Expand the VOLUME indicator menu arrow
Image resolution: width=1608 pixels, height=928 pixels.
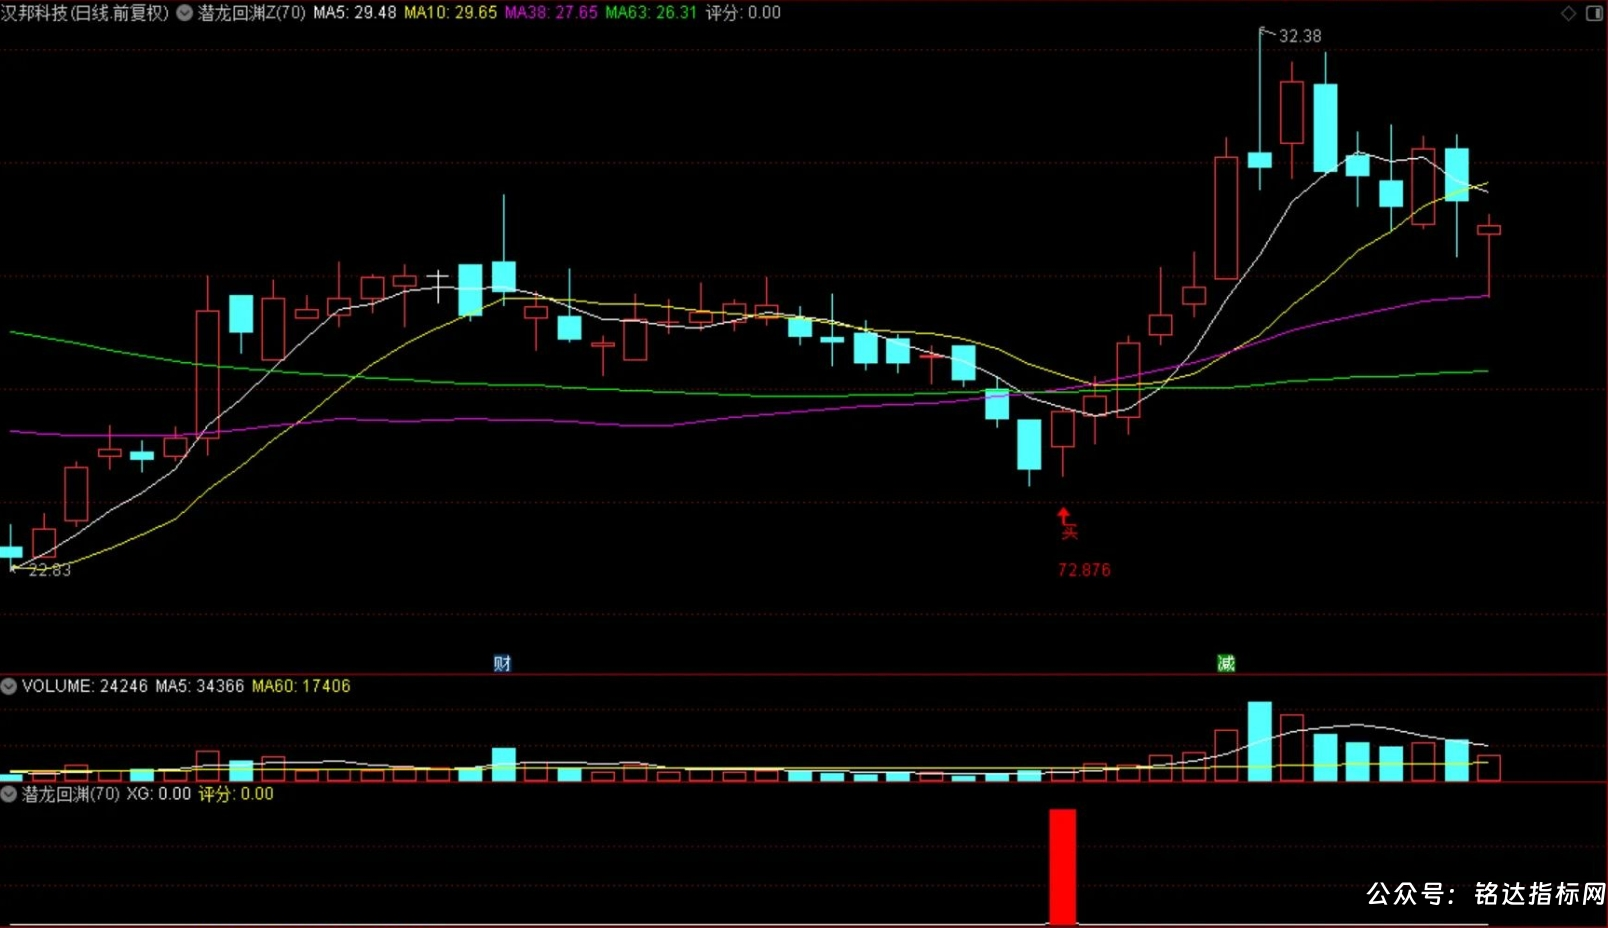coord(9,686)
